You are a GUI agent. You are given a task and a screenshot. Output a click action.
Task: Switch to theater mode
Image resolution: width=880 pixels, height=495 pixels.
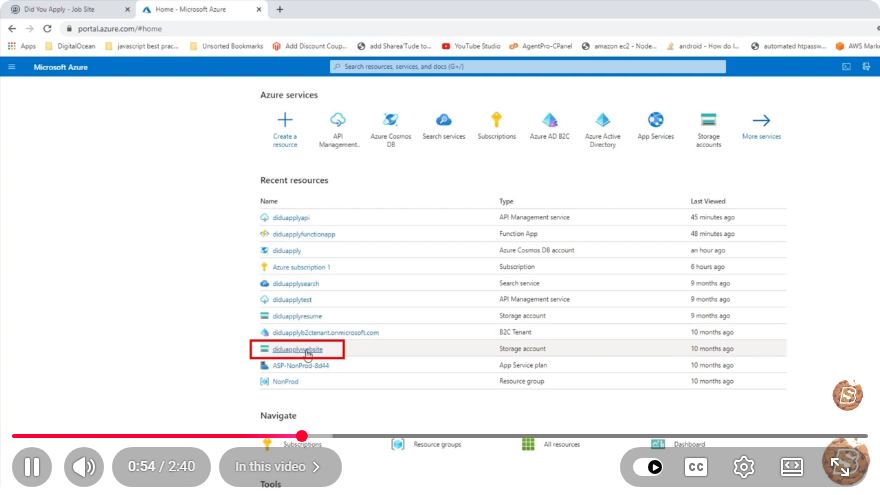[792, 467]
